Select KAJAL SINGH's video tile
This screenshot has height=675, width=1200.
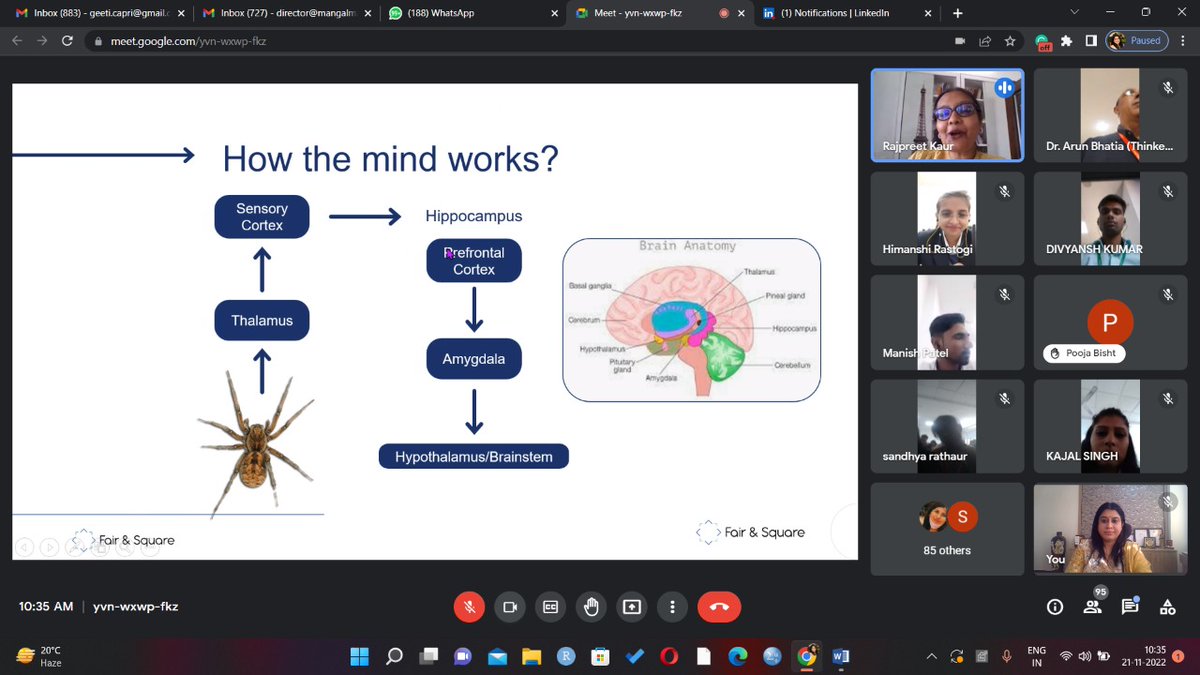(x=1111, y=425)
